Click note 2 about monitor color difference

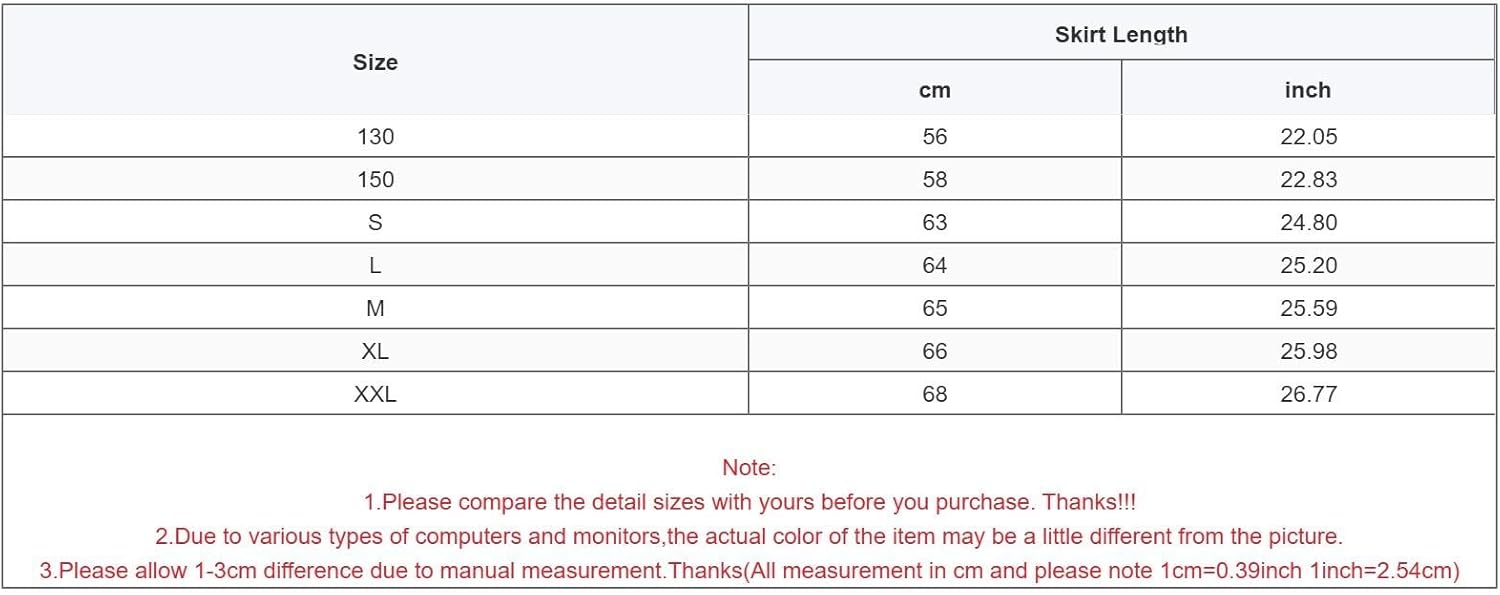pos(749,537)
